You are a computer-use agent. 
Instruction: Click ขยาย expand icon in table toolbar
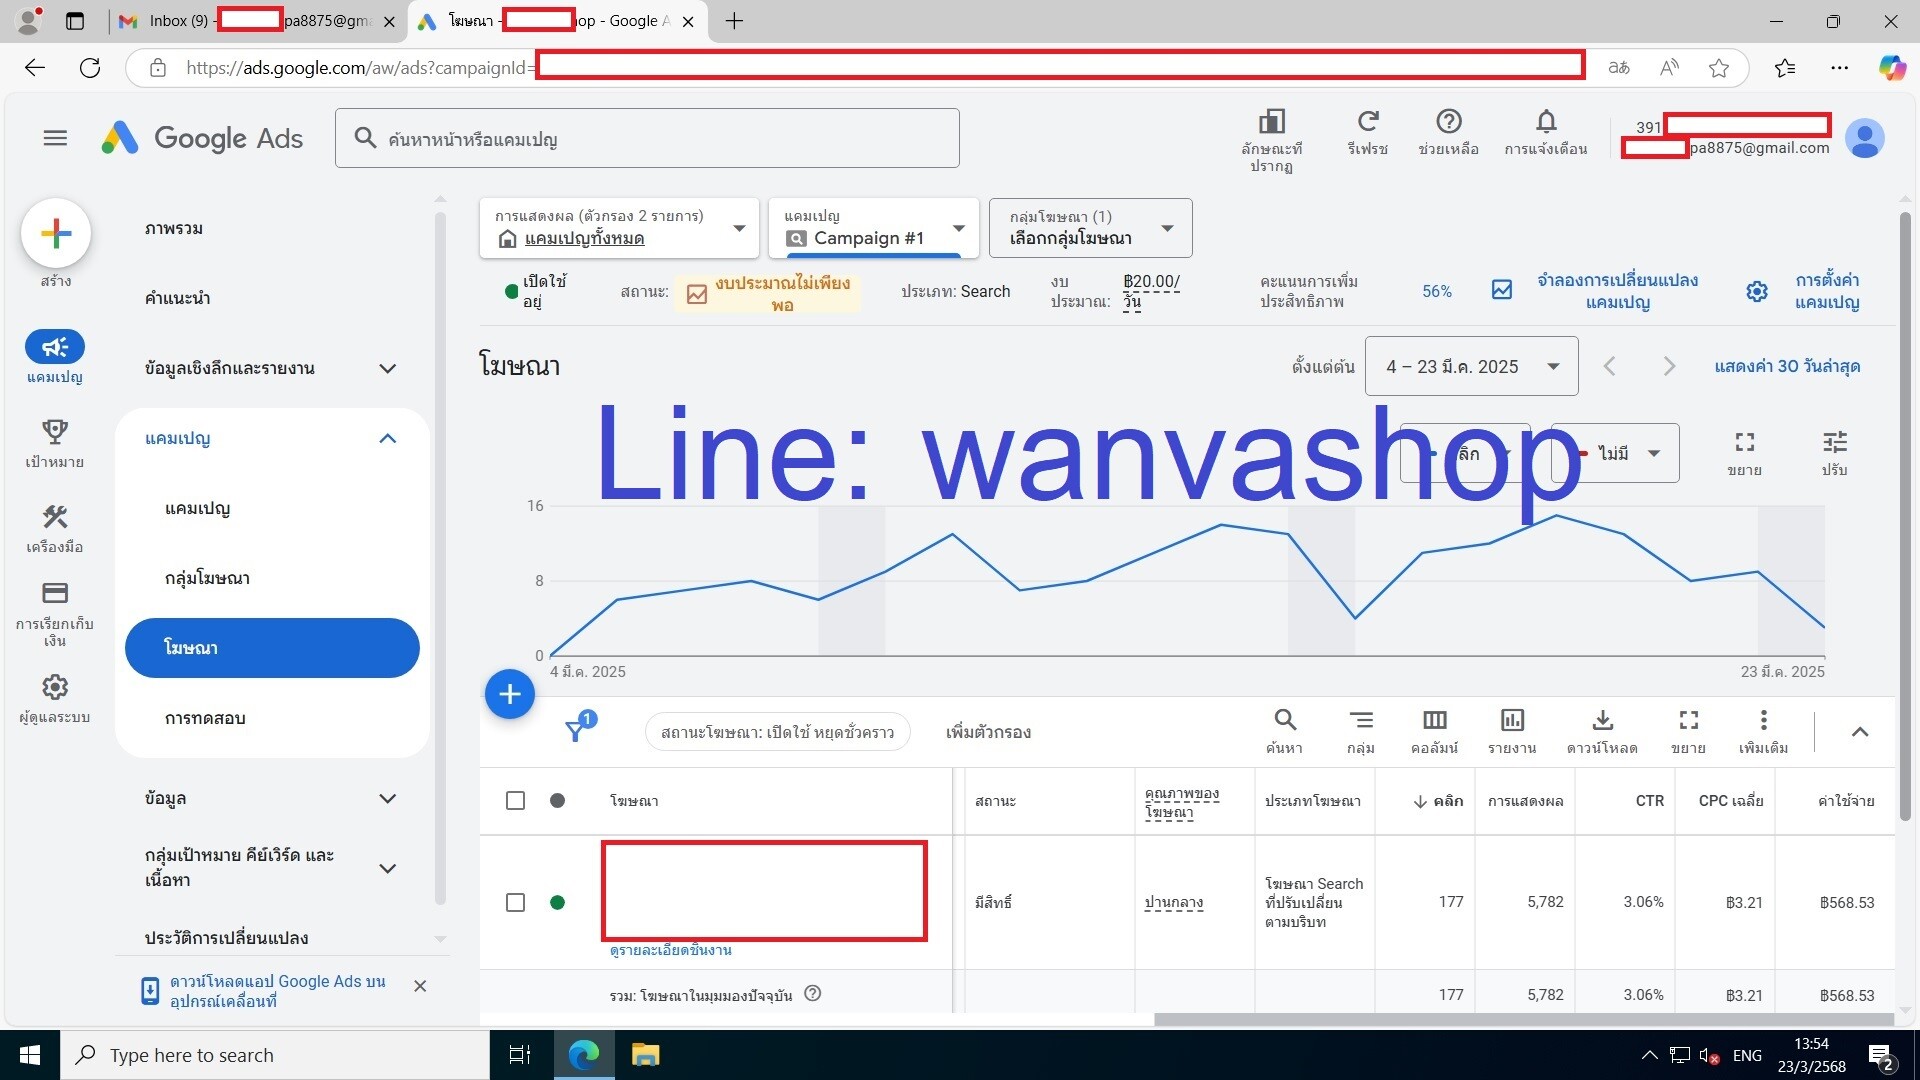(x=1688, y=720)
